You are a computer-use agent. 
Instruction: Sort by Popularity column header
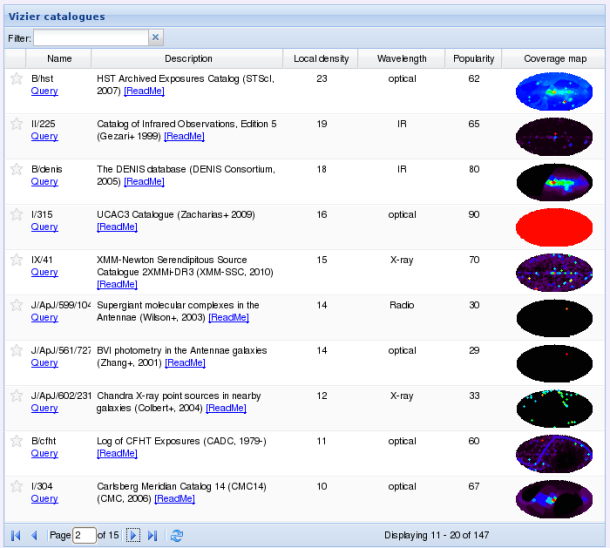pyautogui.click(x=473, y=59)
